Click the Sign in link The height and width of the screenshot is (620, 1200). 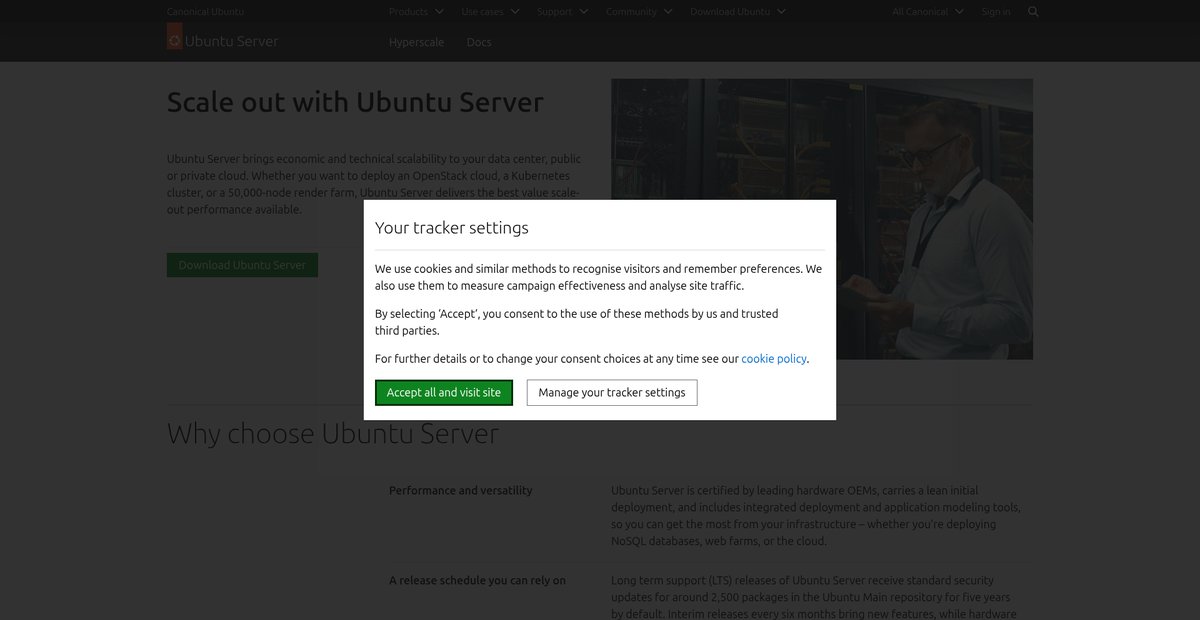coord(996,12)
